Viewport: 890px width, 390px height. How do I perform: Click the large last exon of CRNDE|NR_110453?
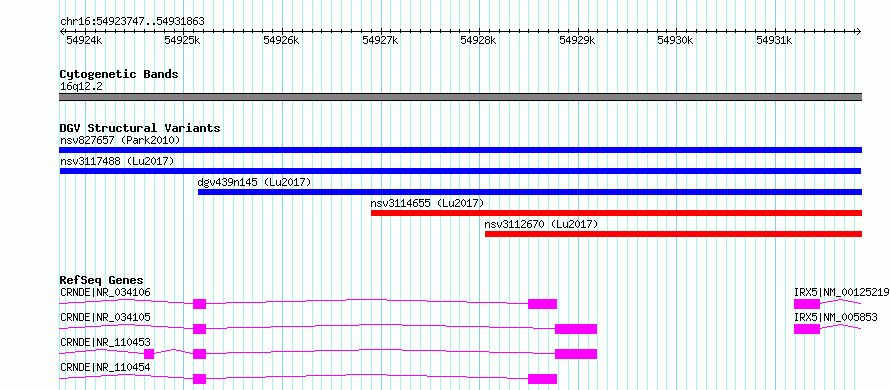tap(576, 354)
